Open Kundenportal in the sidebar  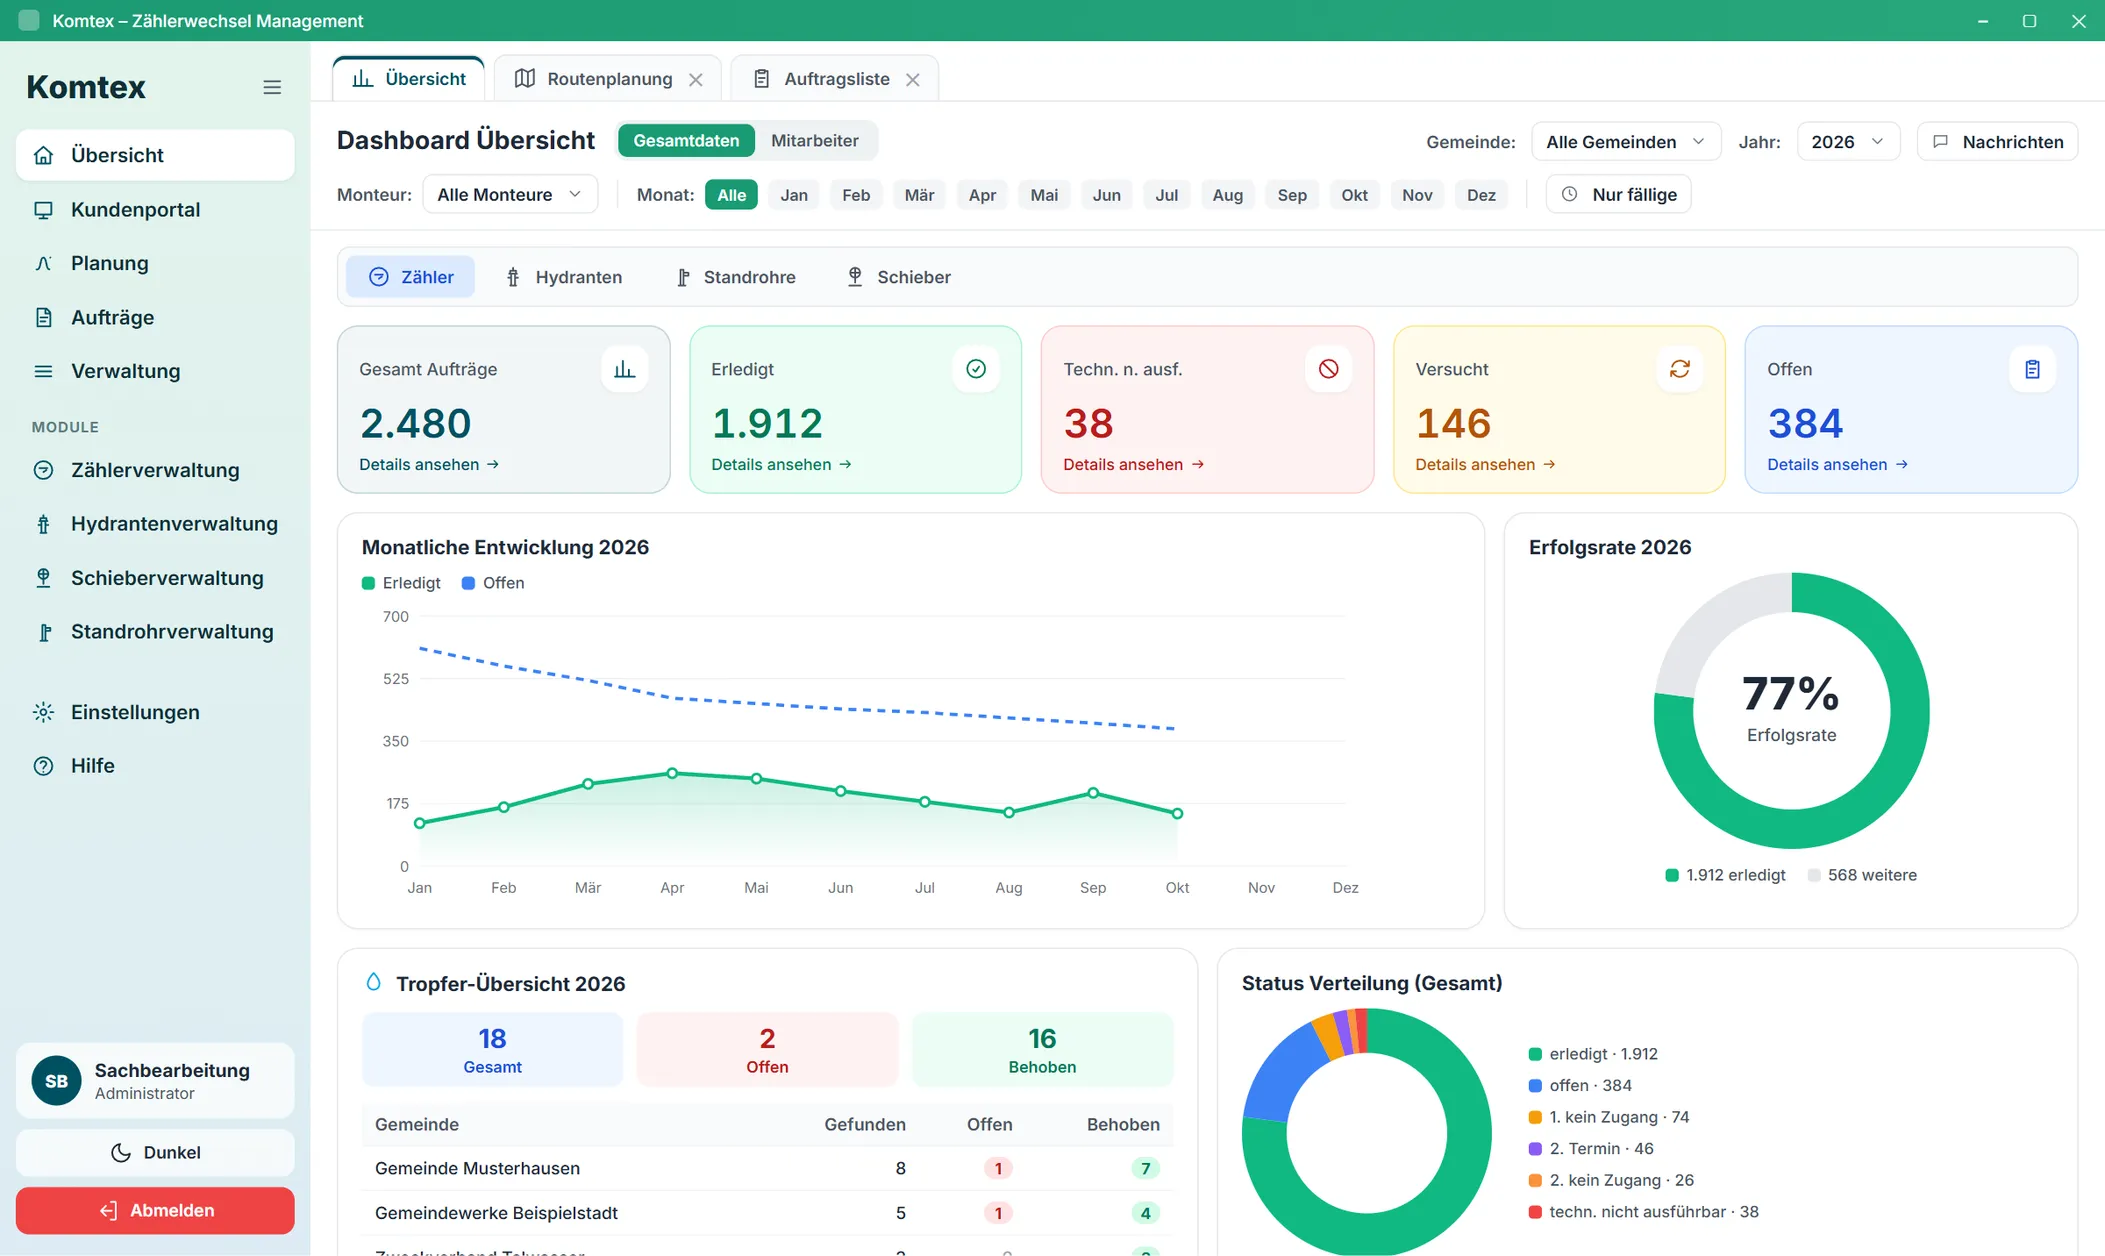pyautogui.click(x=155, y=209)
